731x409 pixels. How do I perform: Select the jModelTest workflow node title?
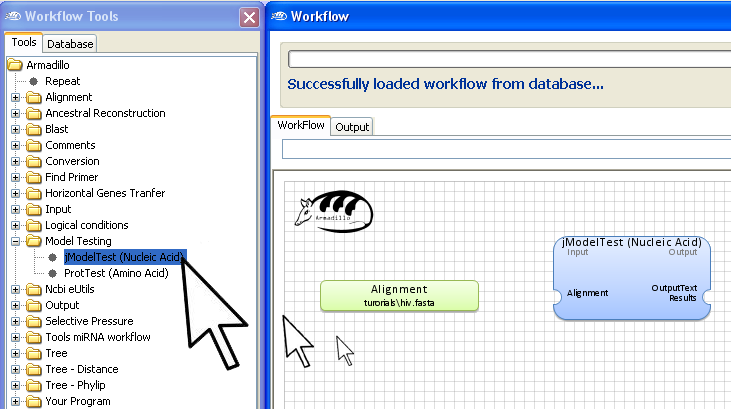[632, 242]
